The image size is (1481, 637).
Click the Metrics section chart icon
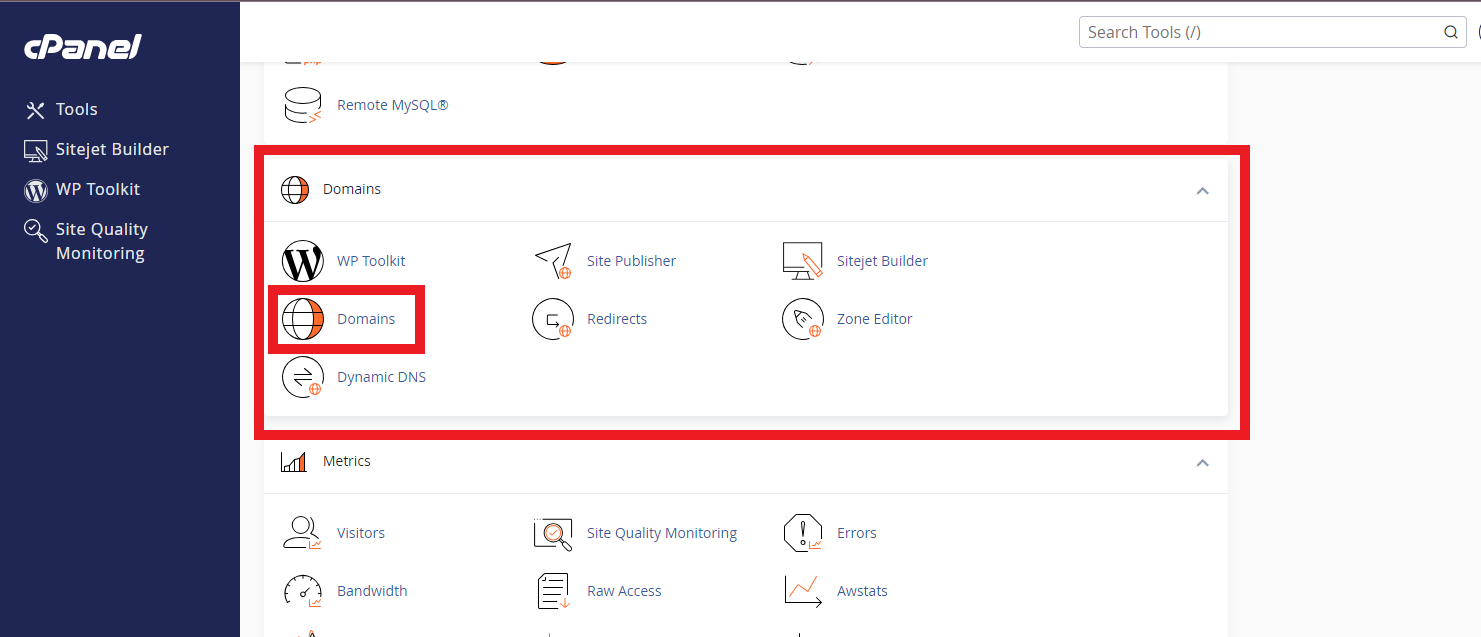coord(294,461)
